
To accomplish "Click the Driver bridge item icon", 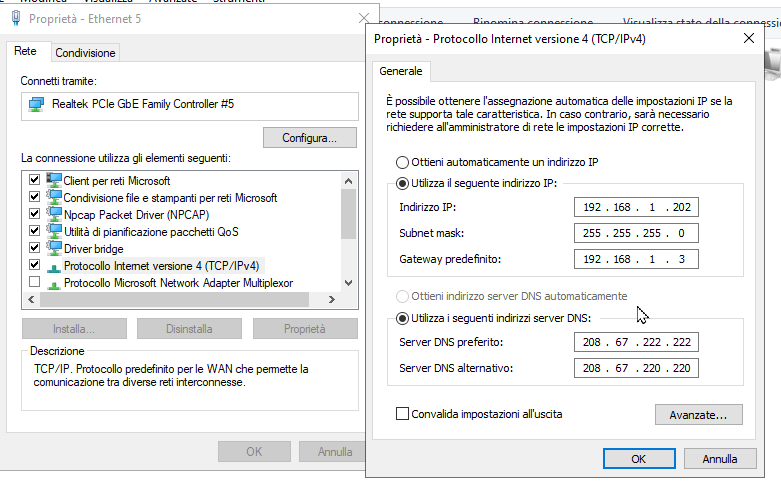I will pos(54,248).
